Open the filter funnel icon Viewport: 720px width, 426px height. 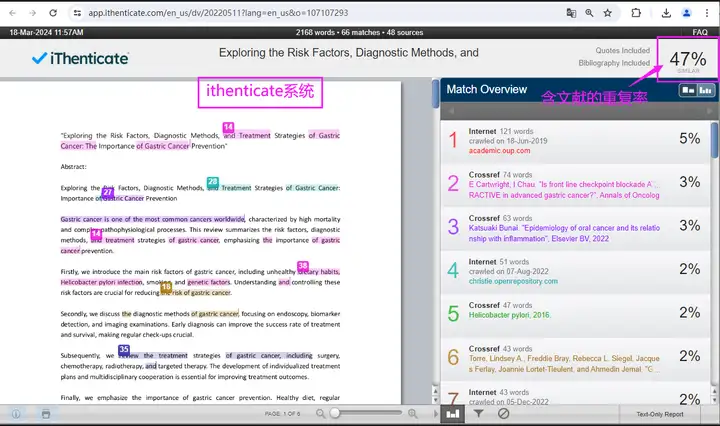(478, 414)
